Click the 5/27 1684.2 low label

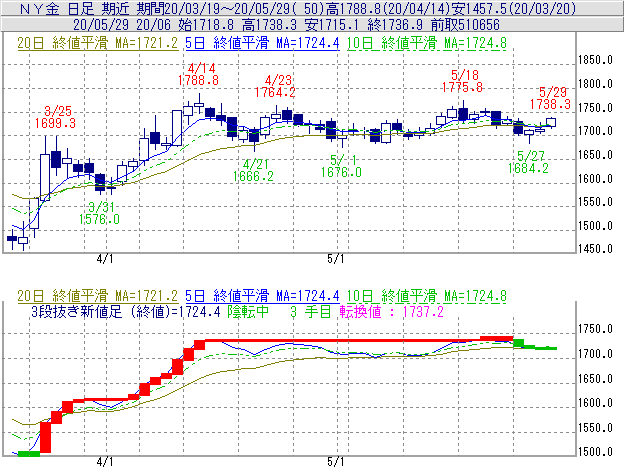coord(528,162)
